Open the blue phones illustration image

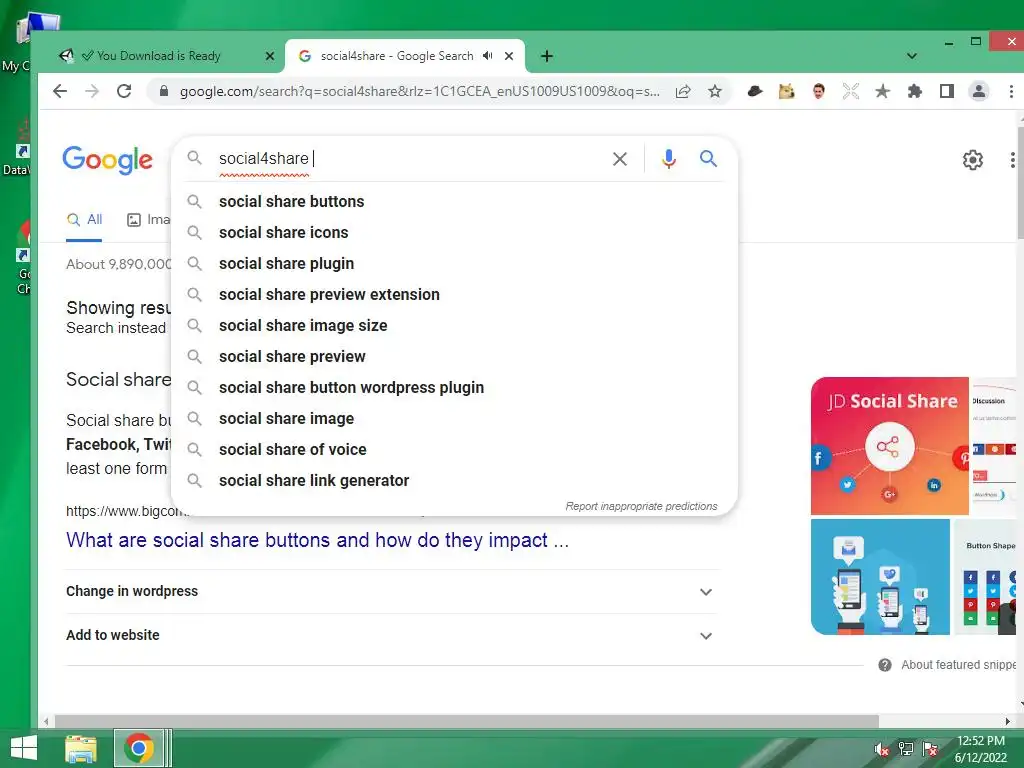880,577
